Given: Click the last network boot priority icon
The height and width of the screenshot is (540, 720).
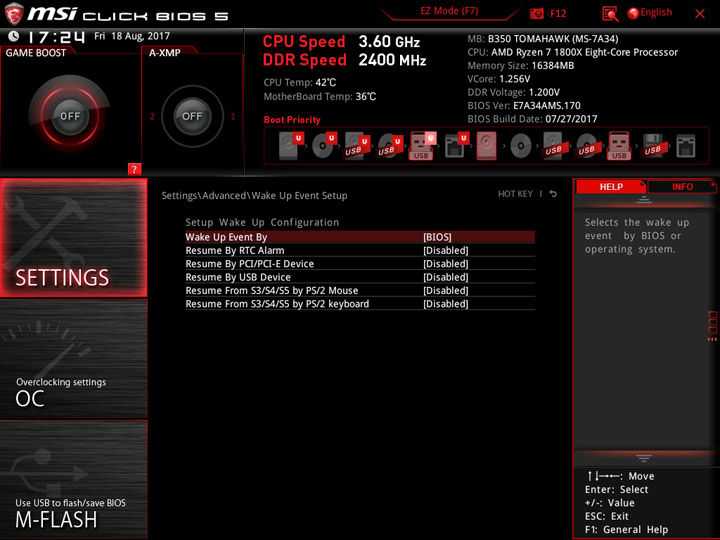Looking at the screenshot, I should 686,146.
